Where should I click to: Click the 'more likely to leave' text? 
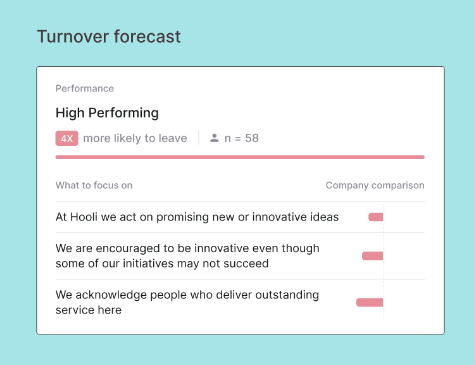pos(135,138)
